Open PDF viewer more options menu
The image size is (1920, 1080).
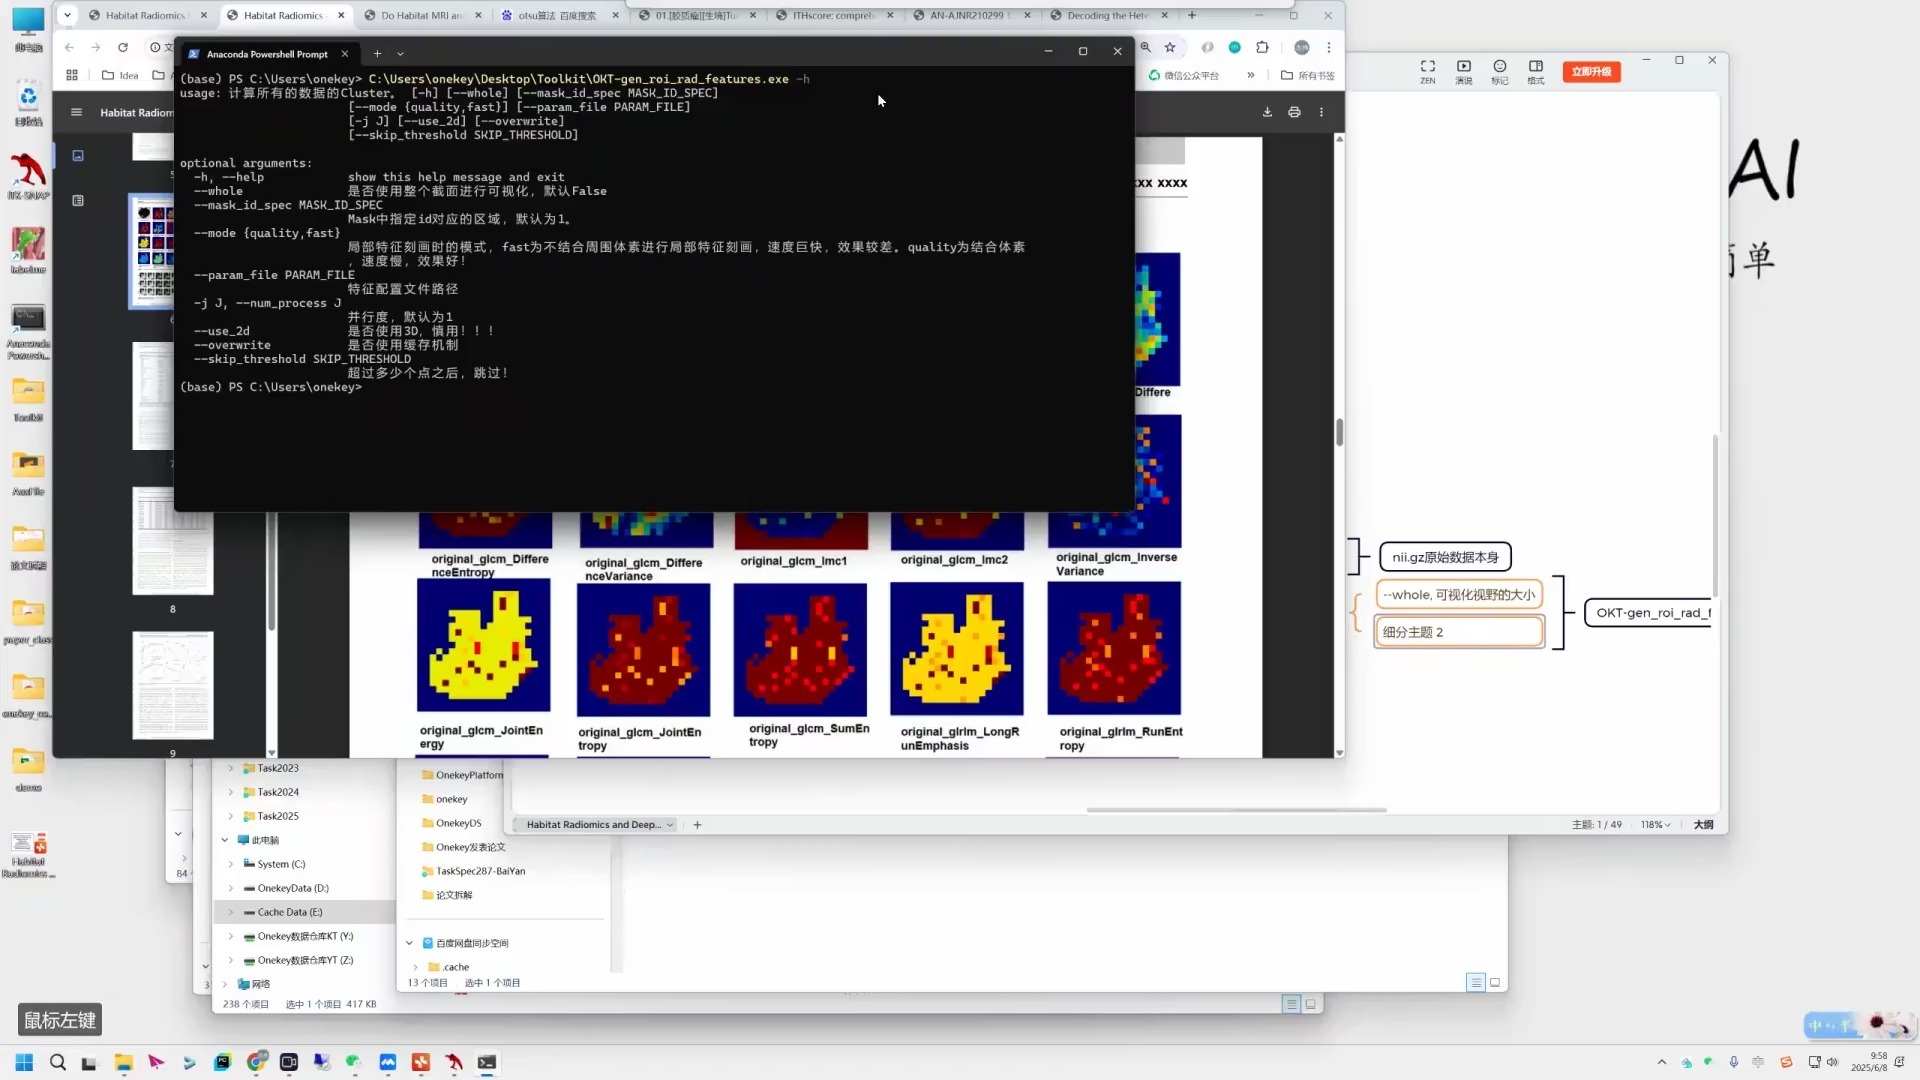coord(1321,112)
